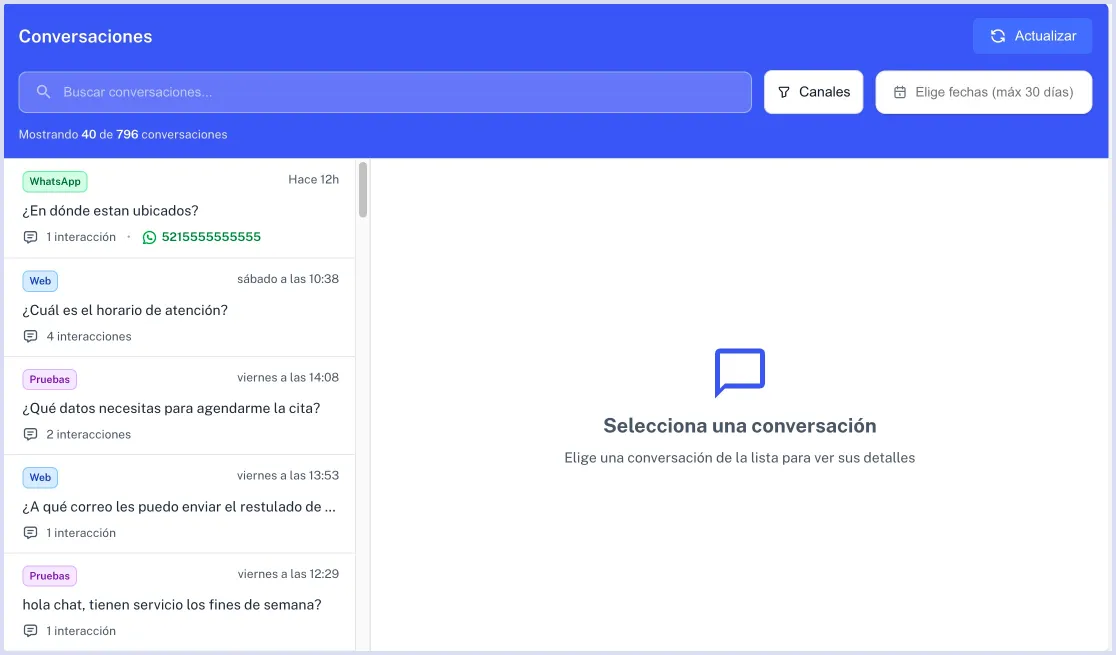Click the refresh icon in Actualizar button
This screenshot has width=1116, height=655.
997,35
